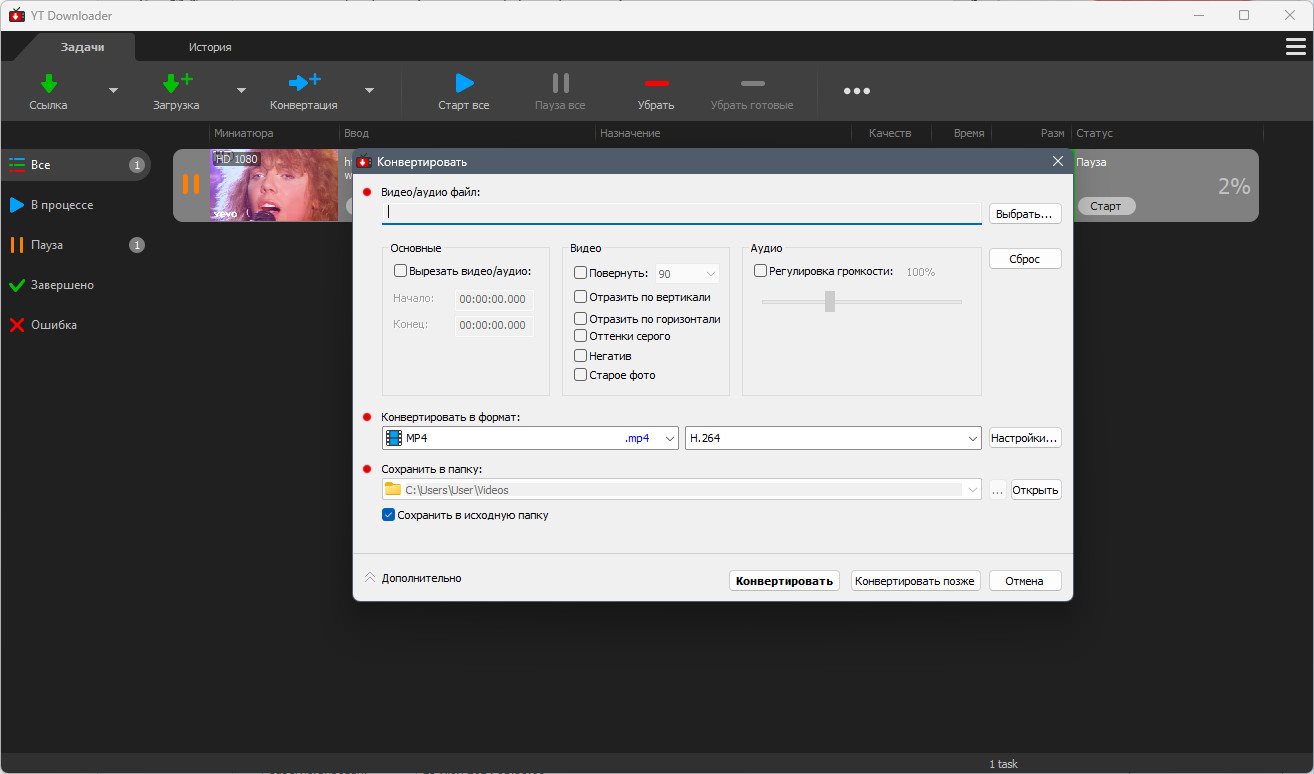Switch to the История tab
This screenshot has width=1314, height=774.
(x=210, y=47)
